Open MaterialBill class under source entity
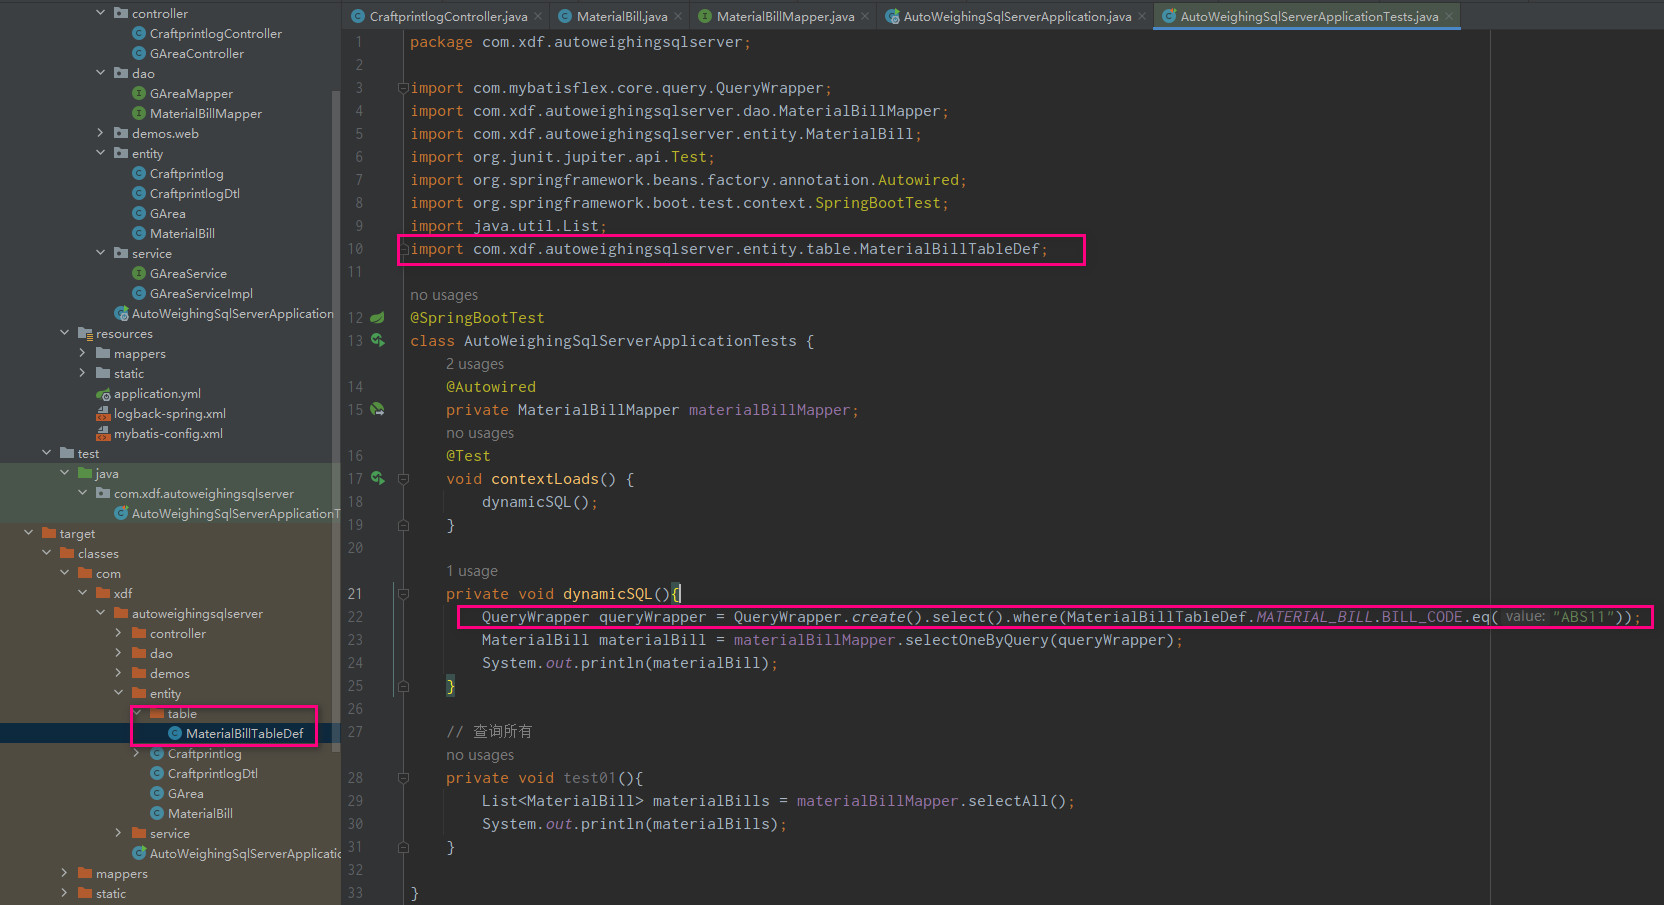 [x=182, y=234]
